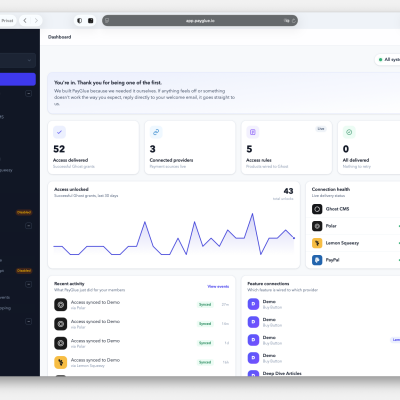The image size is (400, 400).
Task: Open the View events link
Action: click(x=218, y=286)
